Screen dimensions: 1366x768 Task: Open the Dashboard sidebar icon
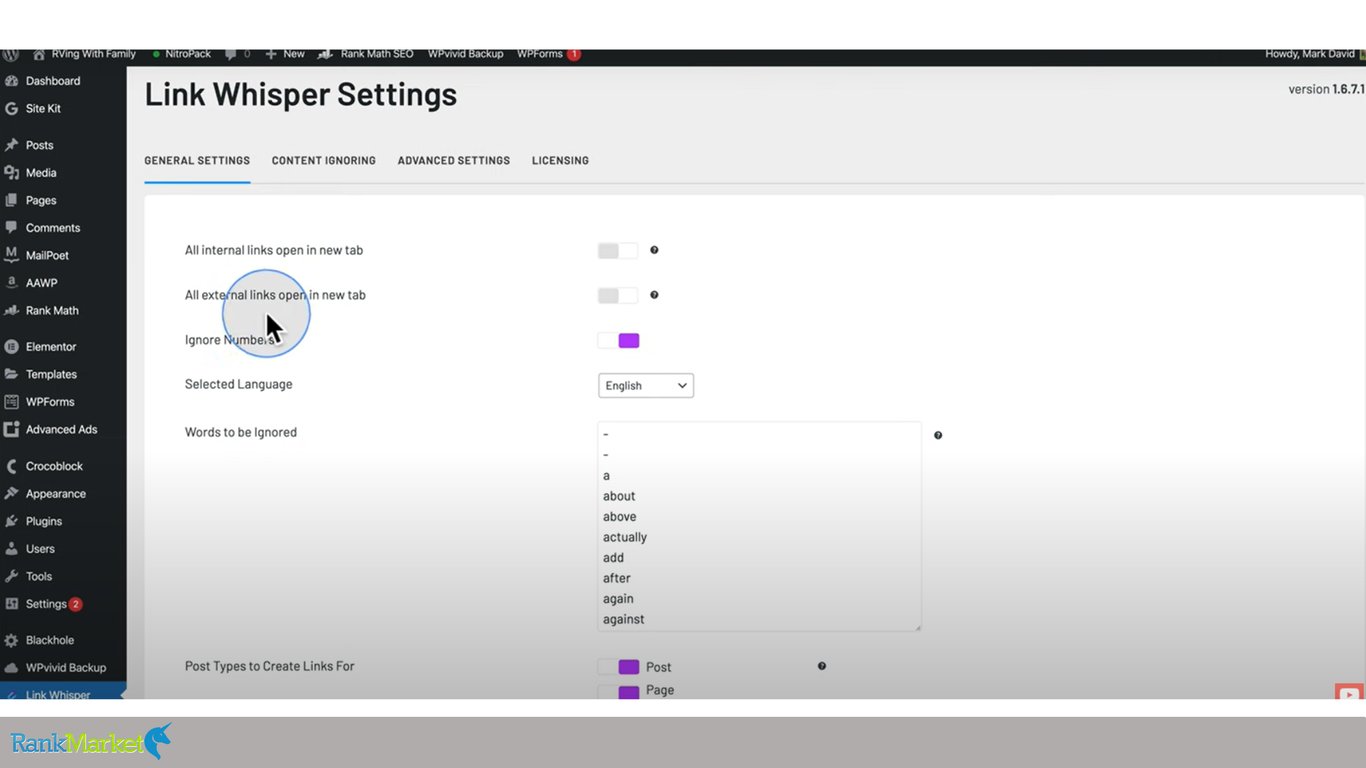(x=11, y=81)
